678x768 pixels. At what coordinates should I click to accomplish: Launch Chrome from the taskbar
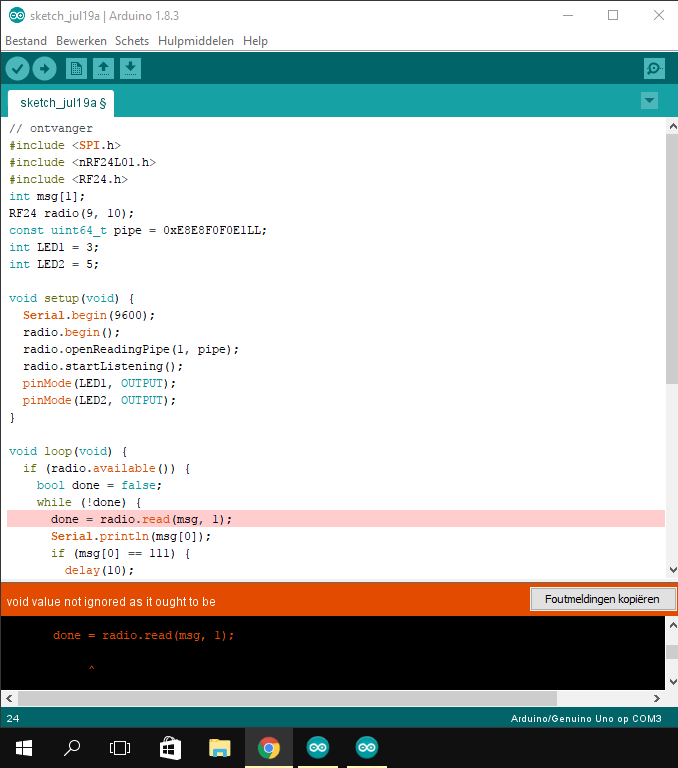pyautogui.click(x=268, y=747)
